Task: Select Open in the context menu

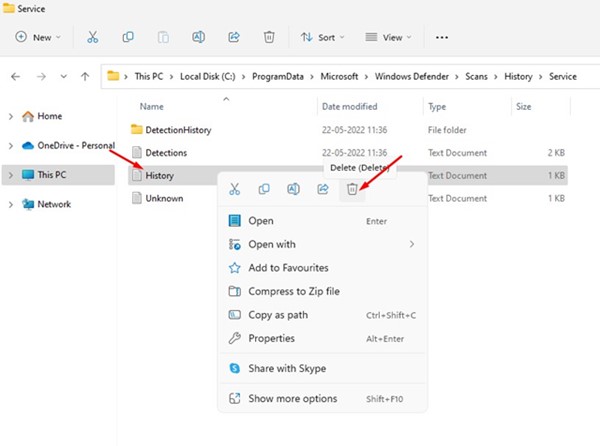Action: tap(322, 221)
